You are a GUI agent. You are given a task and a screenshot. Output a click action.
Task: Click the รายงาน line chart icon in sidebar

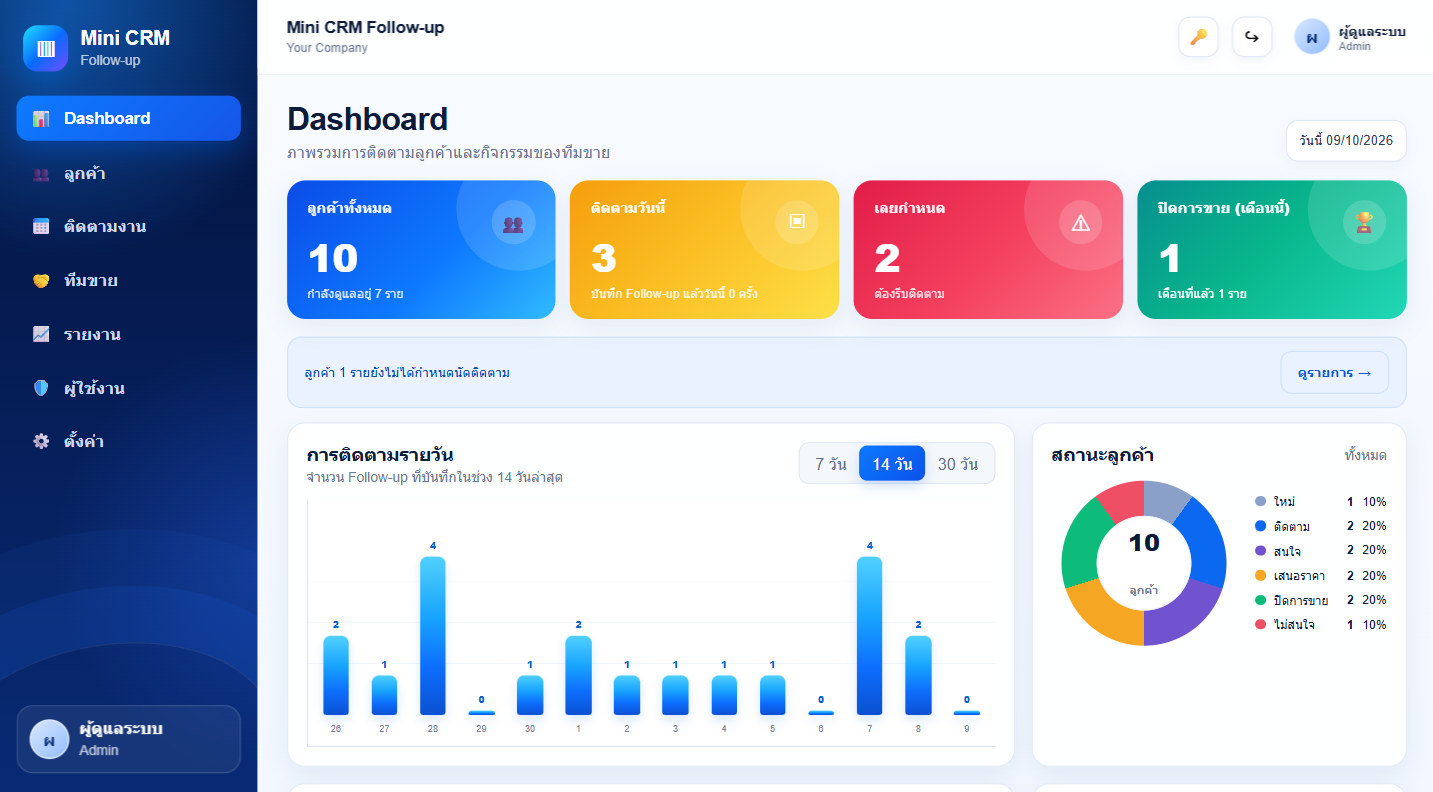[41, 334]
